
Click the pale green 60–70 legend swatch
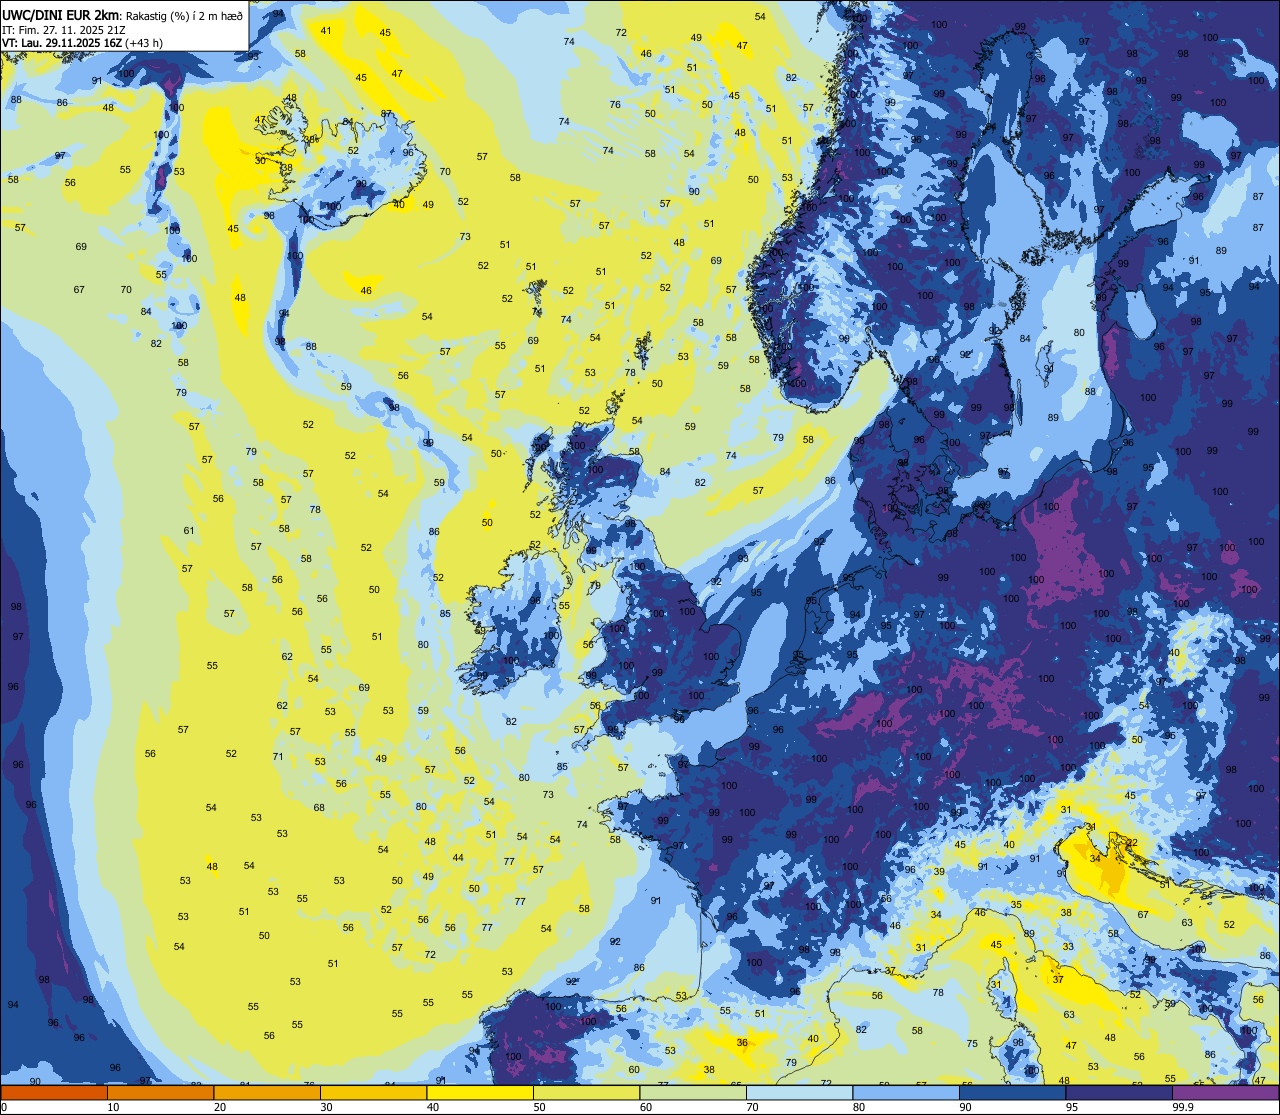[693, 1092]
